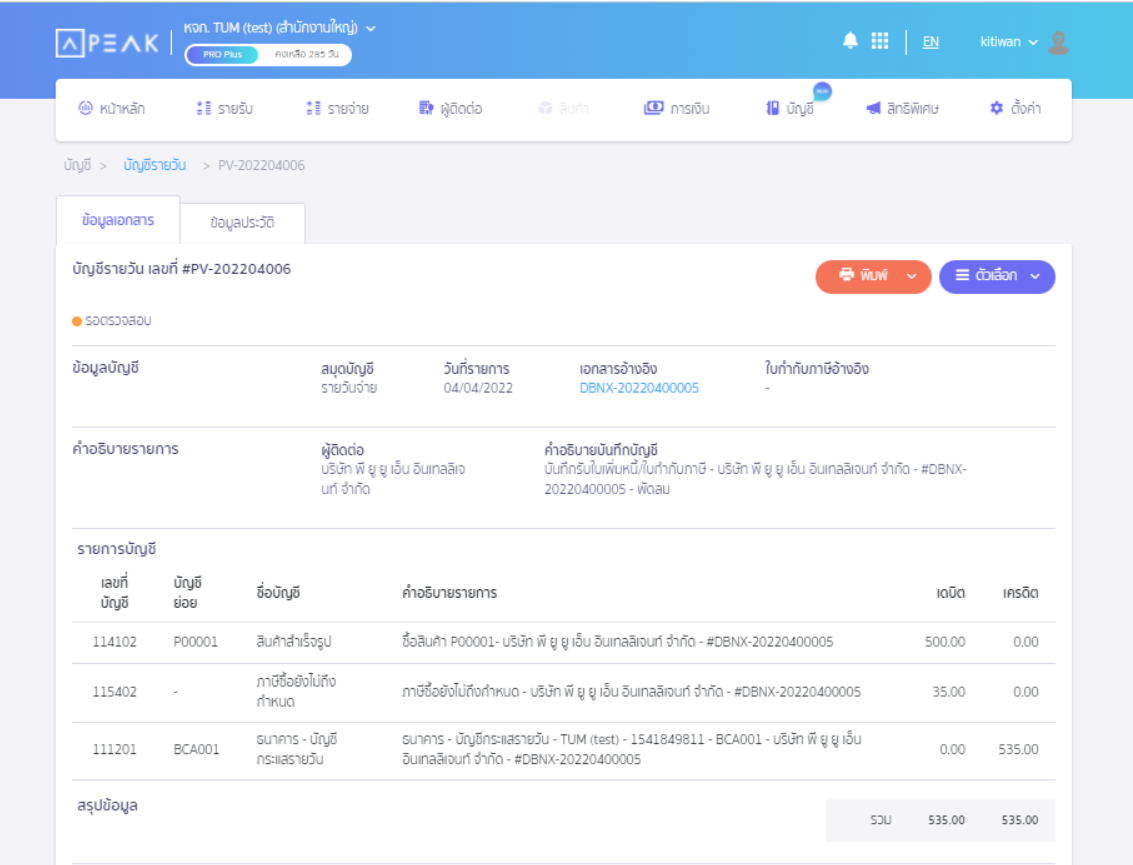The image size is (1133, 865).
Task: Click the รอตรวจสอบ status label
Action: (x=118, y=321)
